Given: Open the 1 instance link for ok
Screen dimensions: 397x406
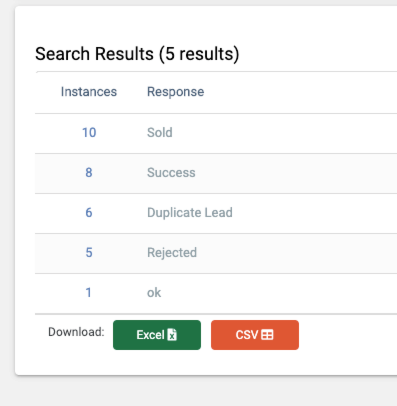Looking at the screenshot, I should (88, 293).
